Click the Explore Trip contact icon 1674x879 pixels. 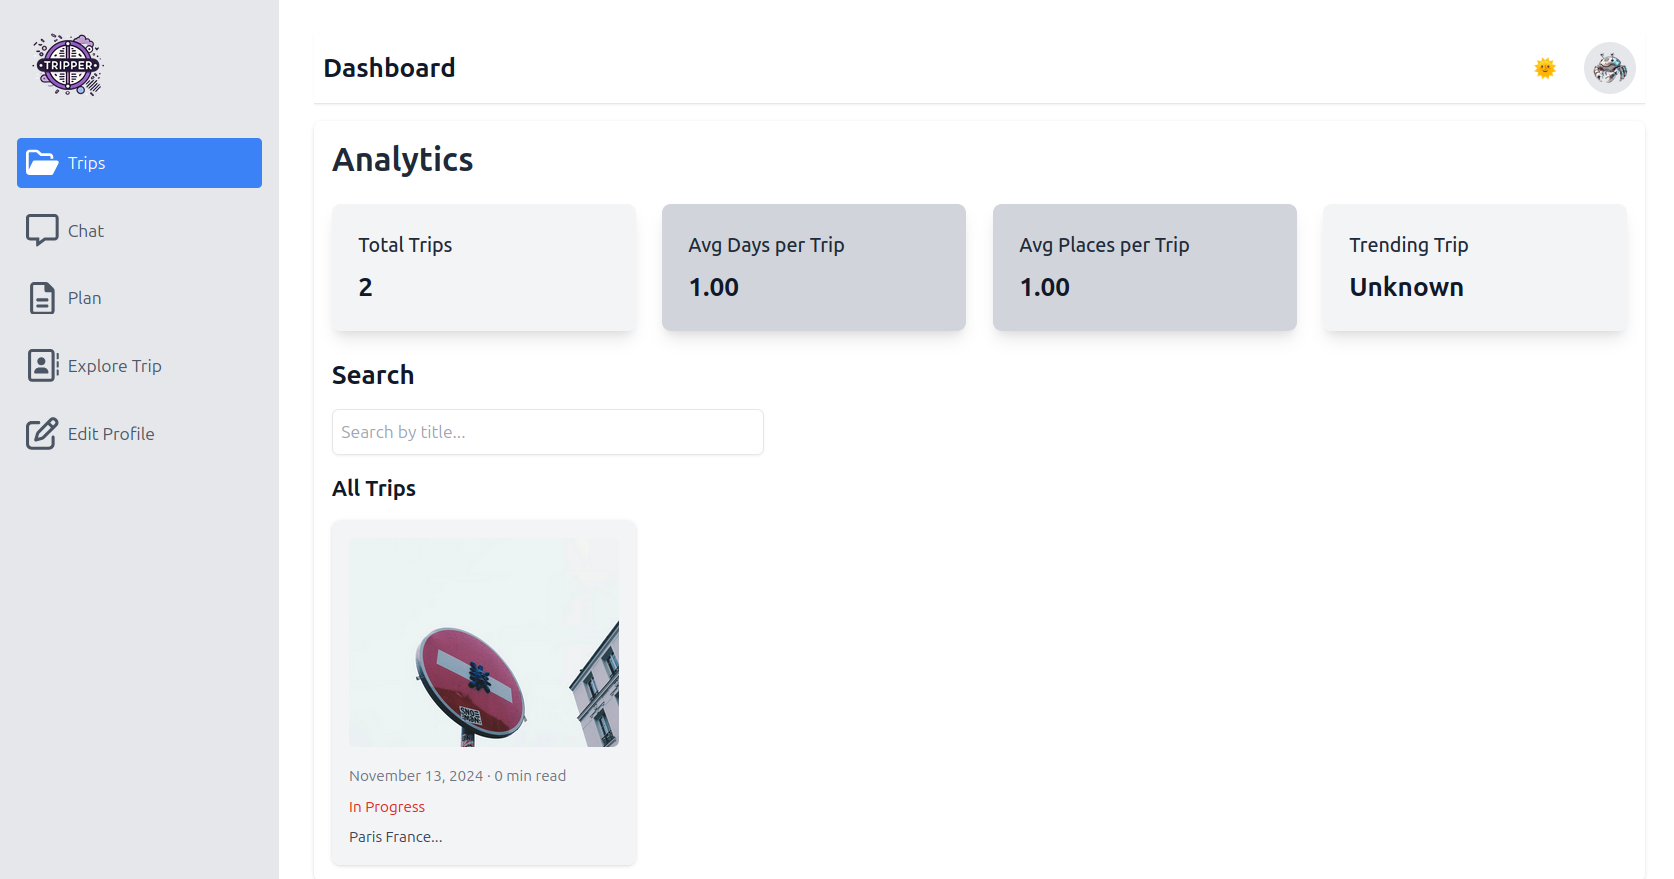pyautogui.click(x=42, y=366)
